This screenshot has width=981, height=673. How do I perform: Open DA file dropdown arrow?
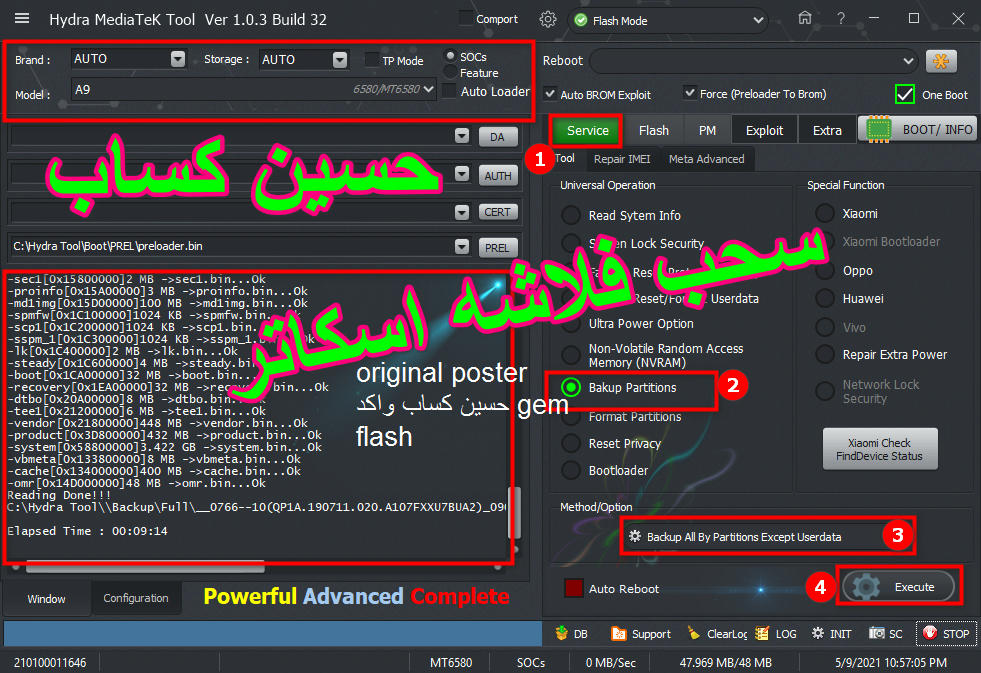click(462, 136)
